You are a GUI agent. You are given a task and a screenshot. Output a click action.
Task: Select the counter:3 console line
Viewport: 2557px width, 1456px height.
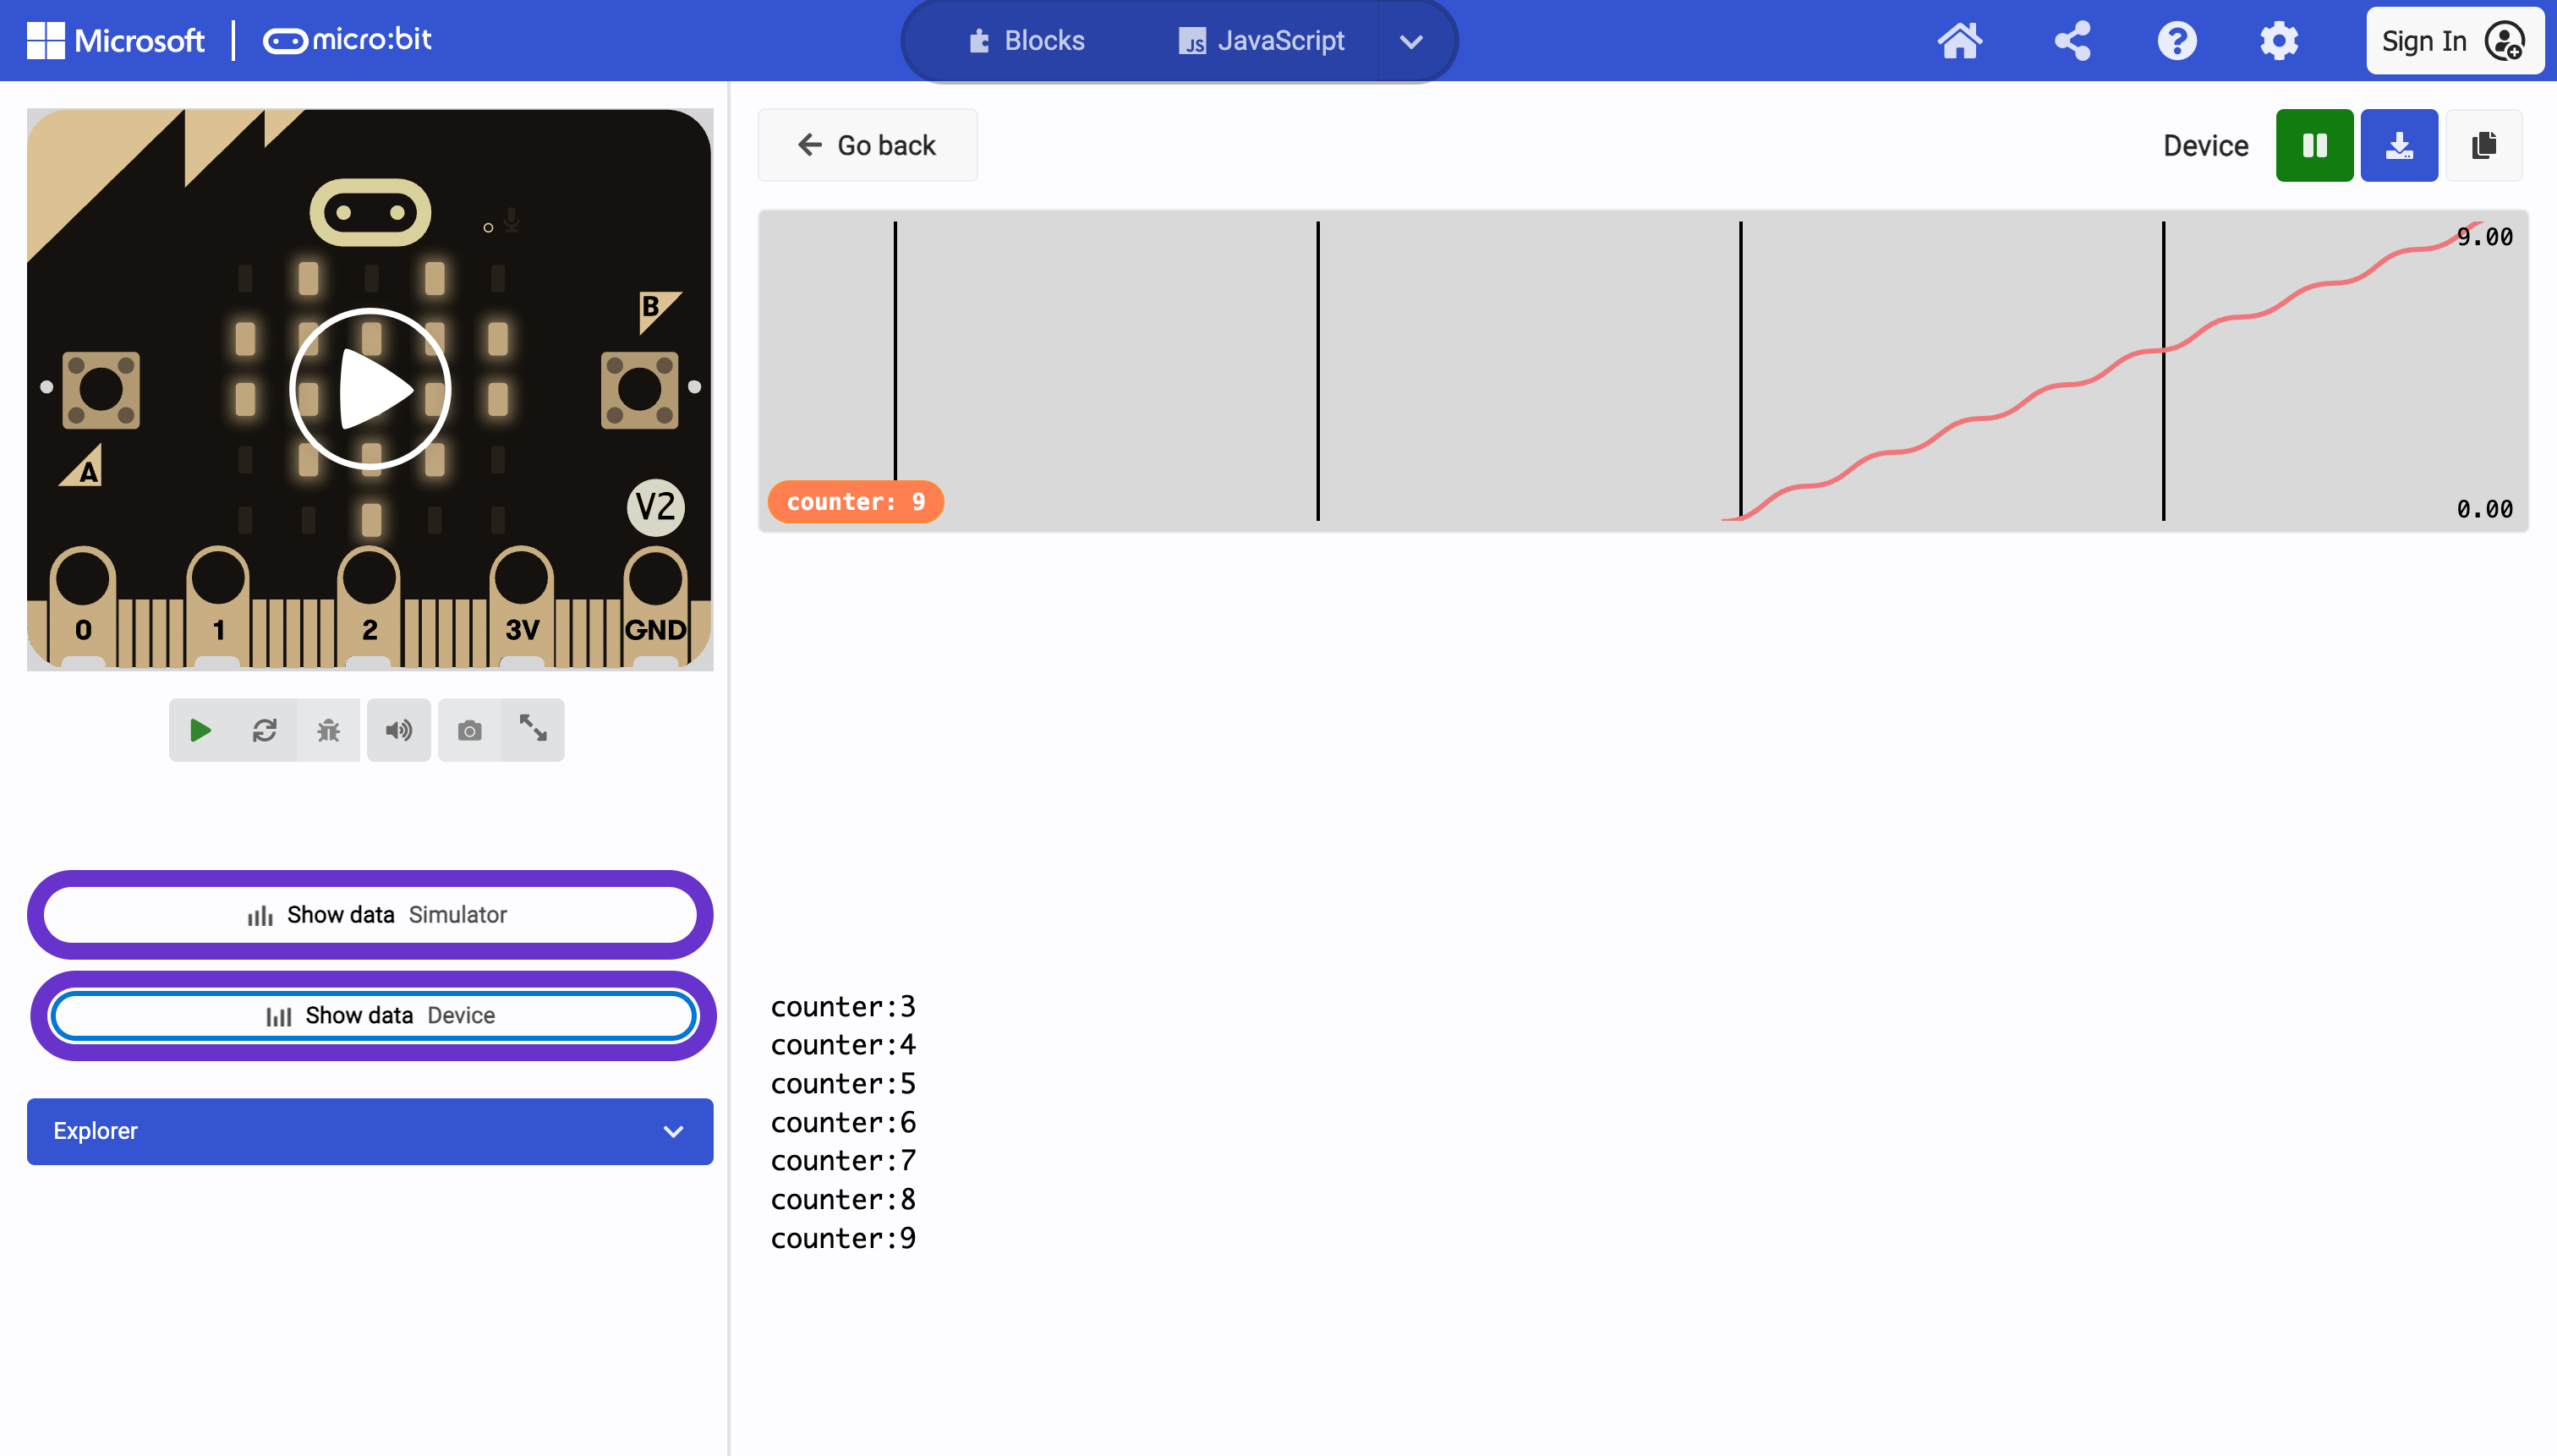coord(843,1006)
